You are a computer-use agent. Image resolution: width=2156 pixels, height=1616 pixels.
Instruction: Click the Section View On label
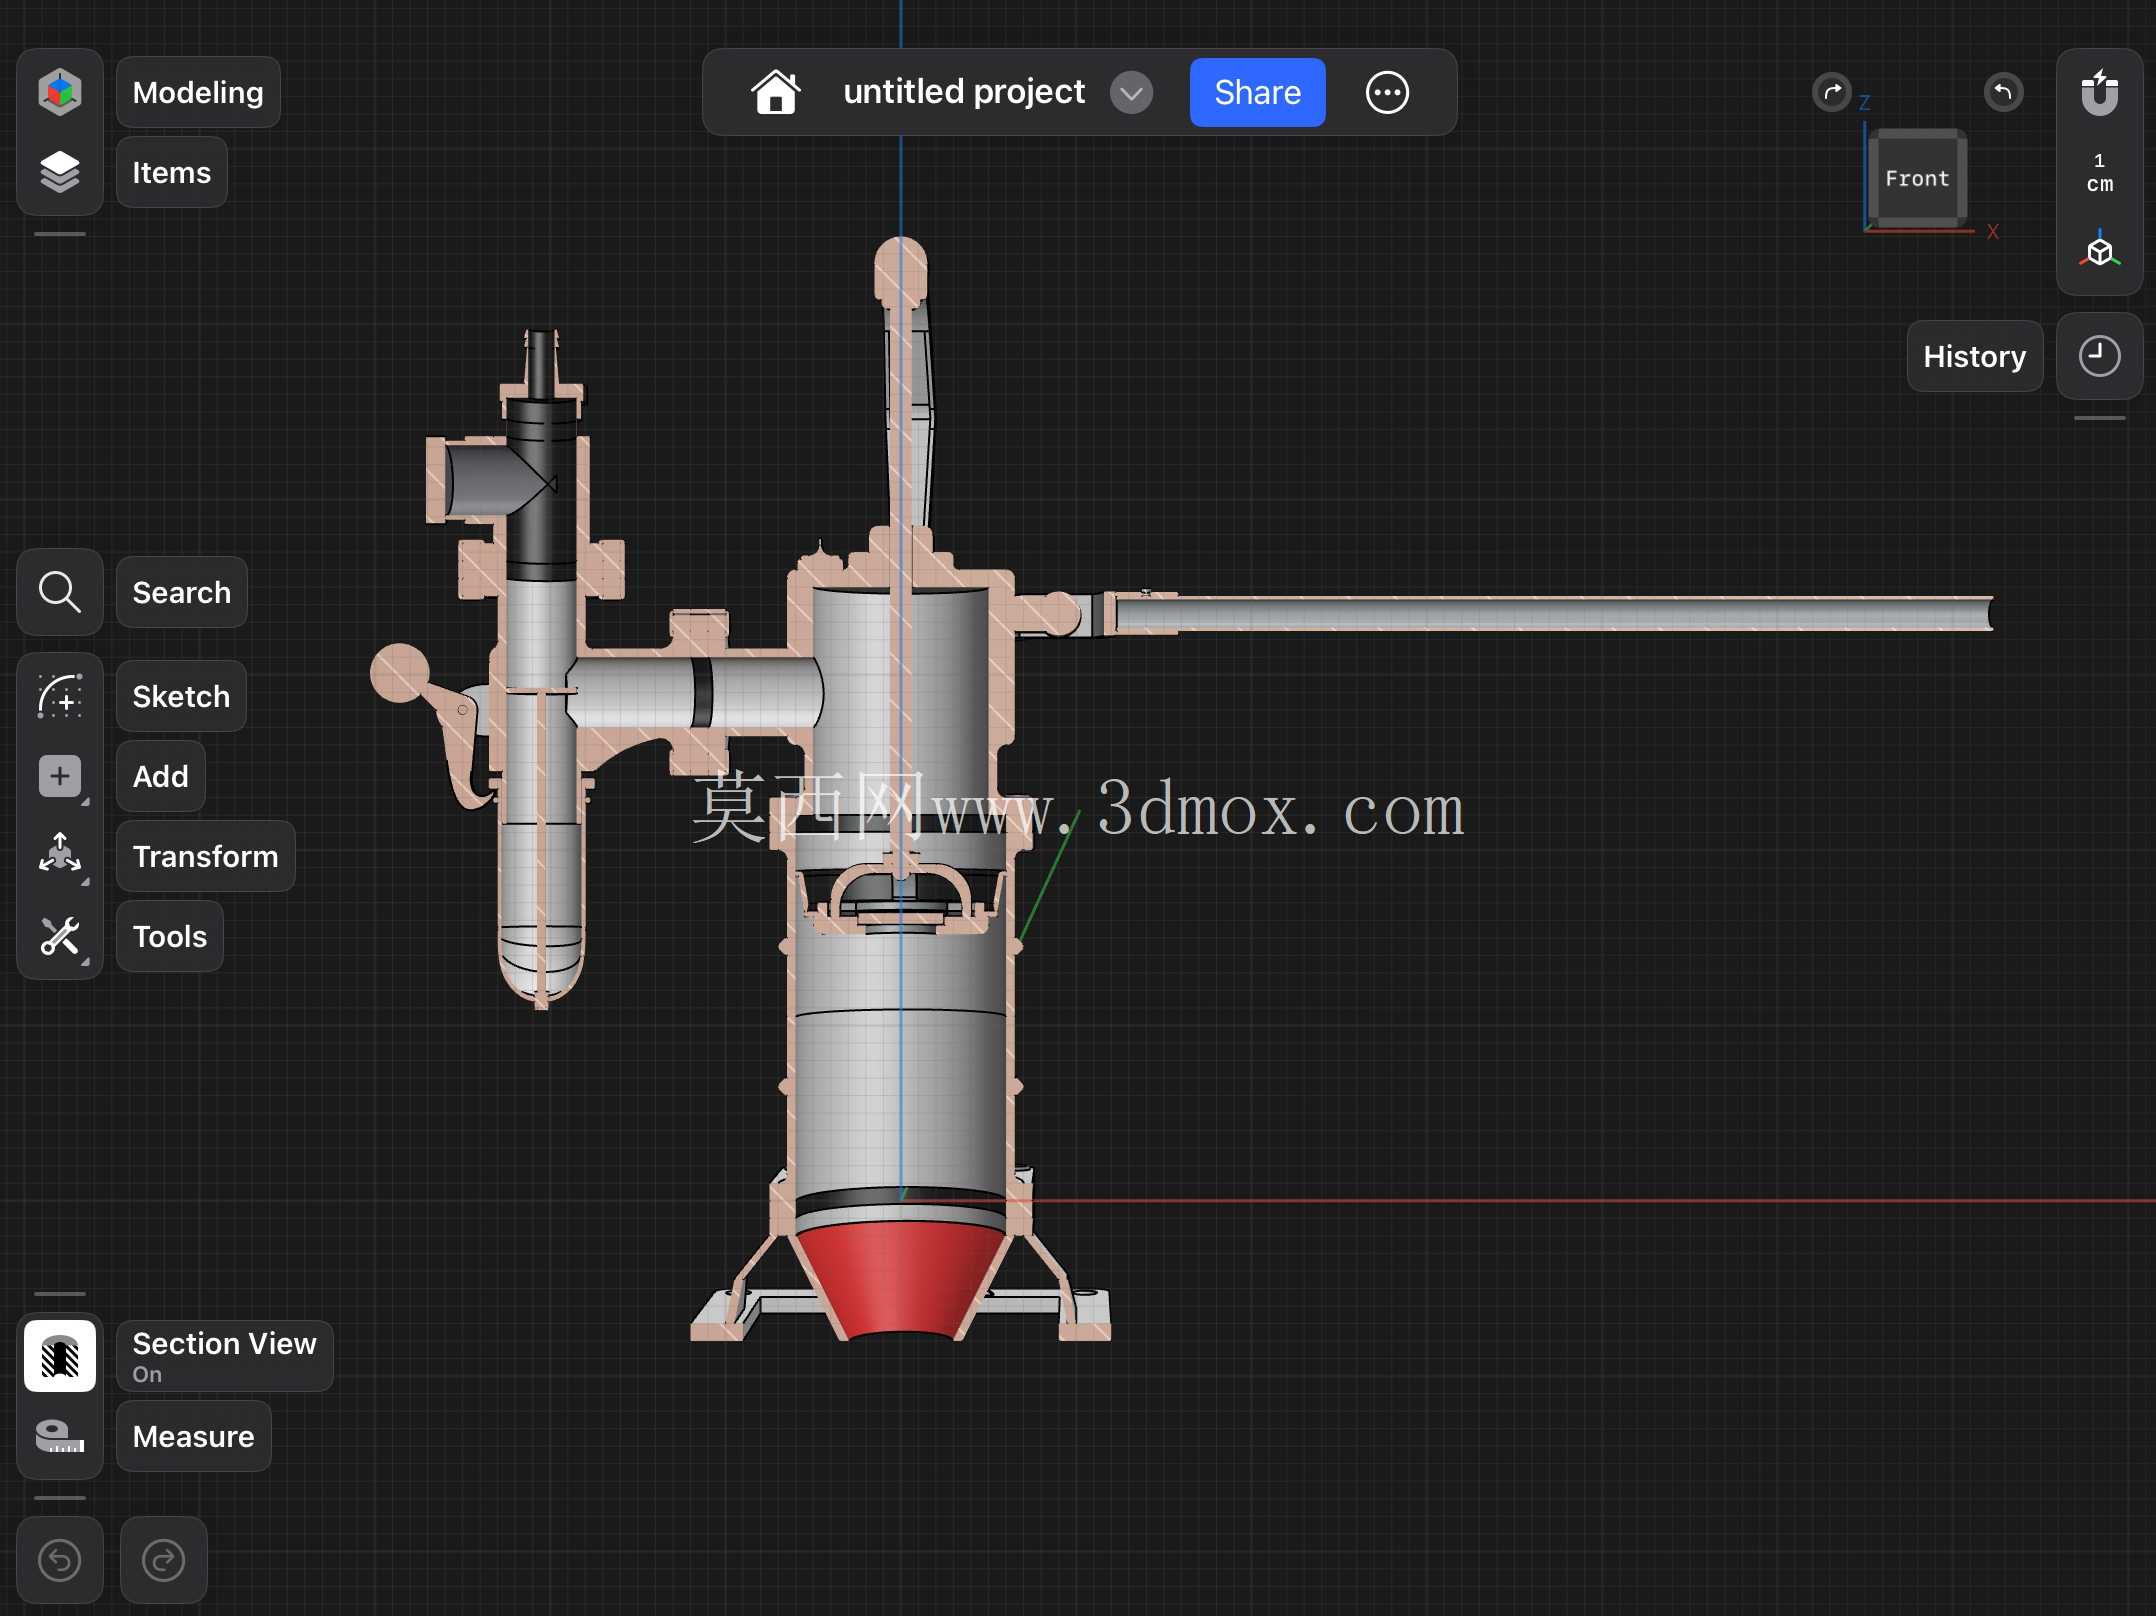(x=225, y=1356)
